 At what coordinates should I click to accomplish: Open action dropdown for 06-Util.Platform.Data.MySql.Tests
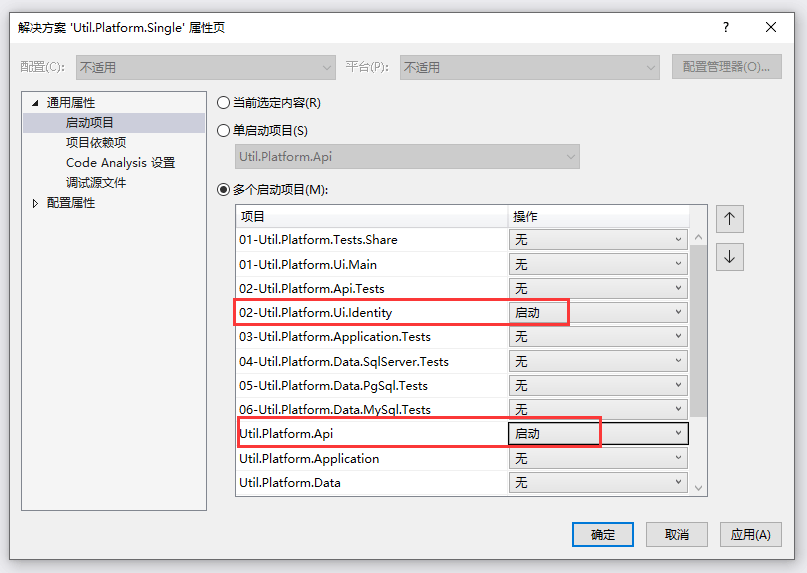598,409
